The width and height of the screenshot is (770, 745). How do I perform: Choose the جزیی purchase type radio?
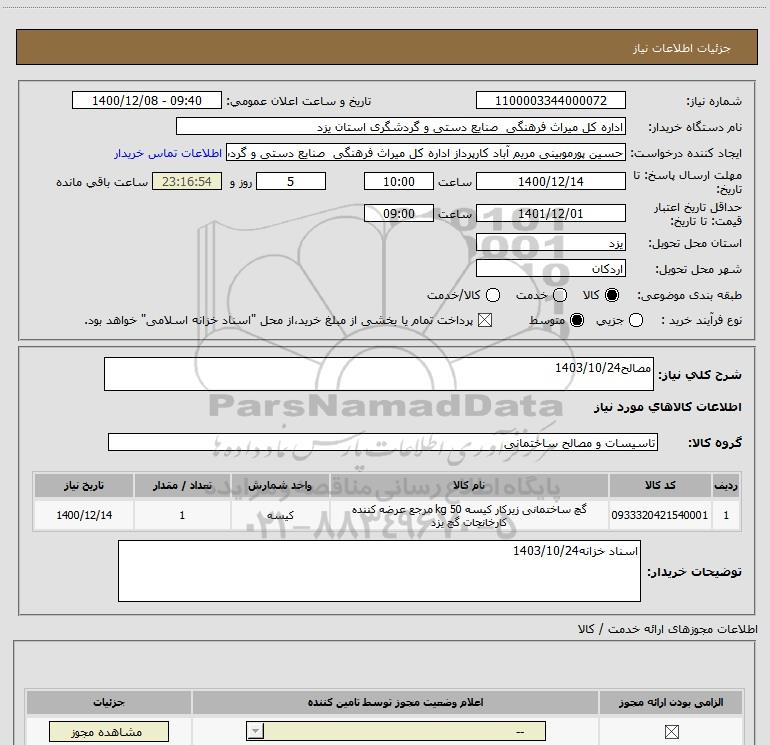pos(635,320)
